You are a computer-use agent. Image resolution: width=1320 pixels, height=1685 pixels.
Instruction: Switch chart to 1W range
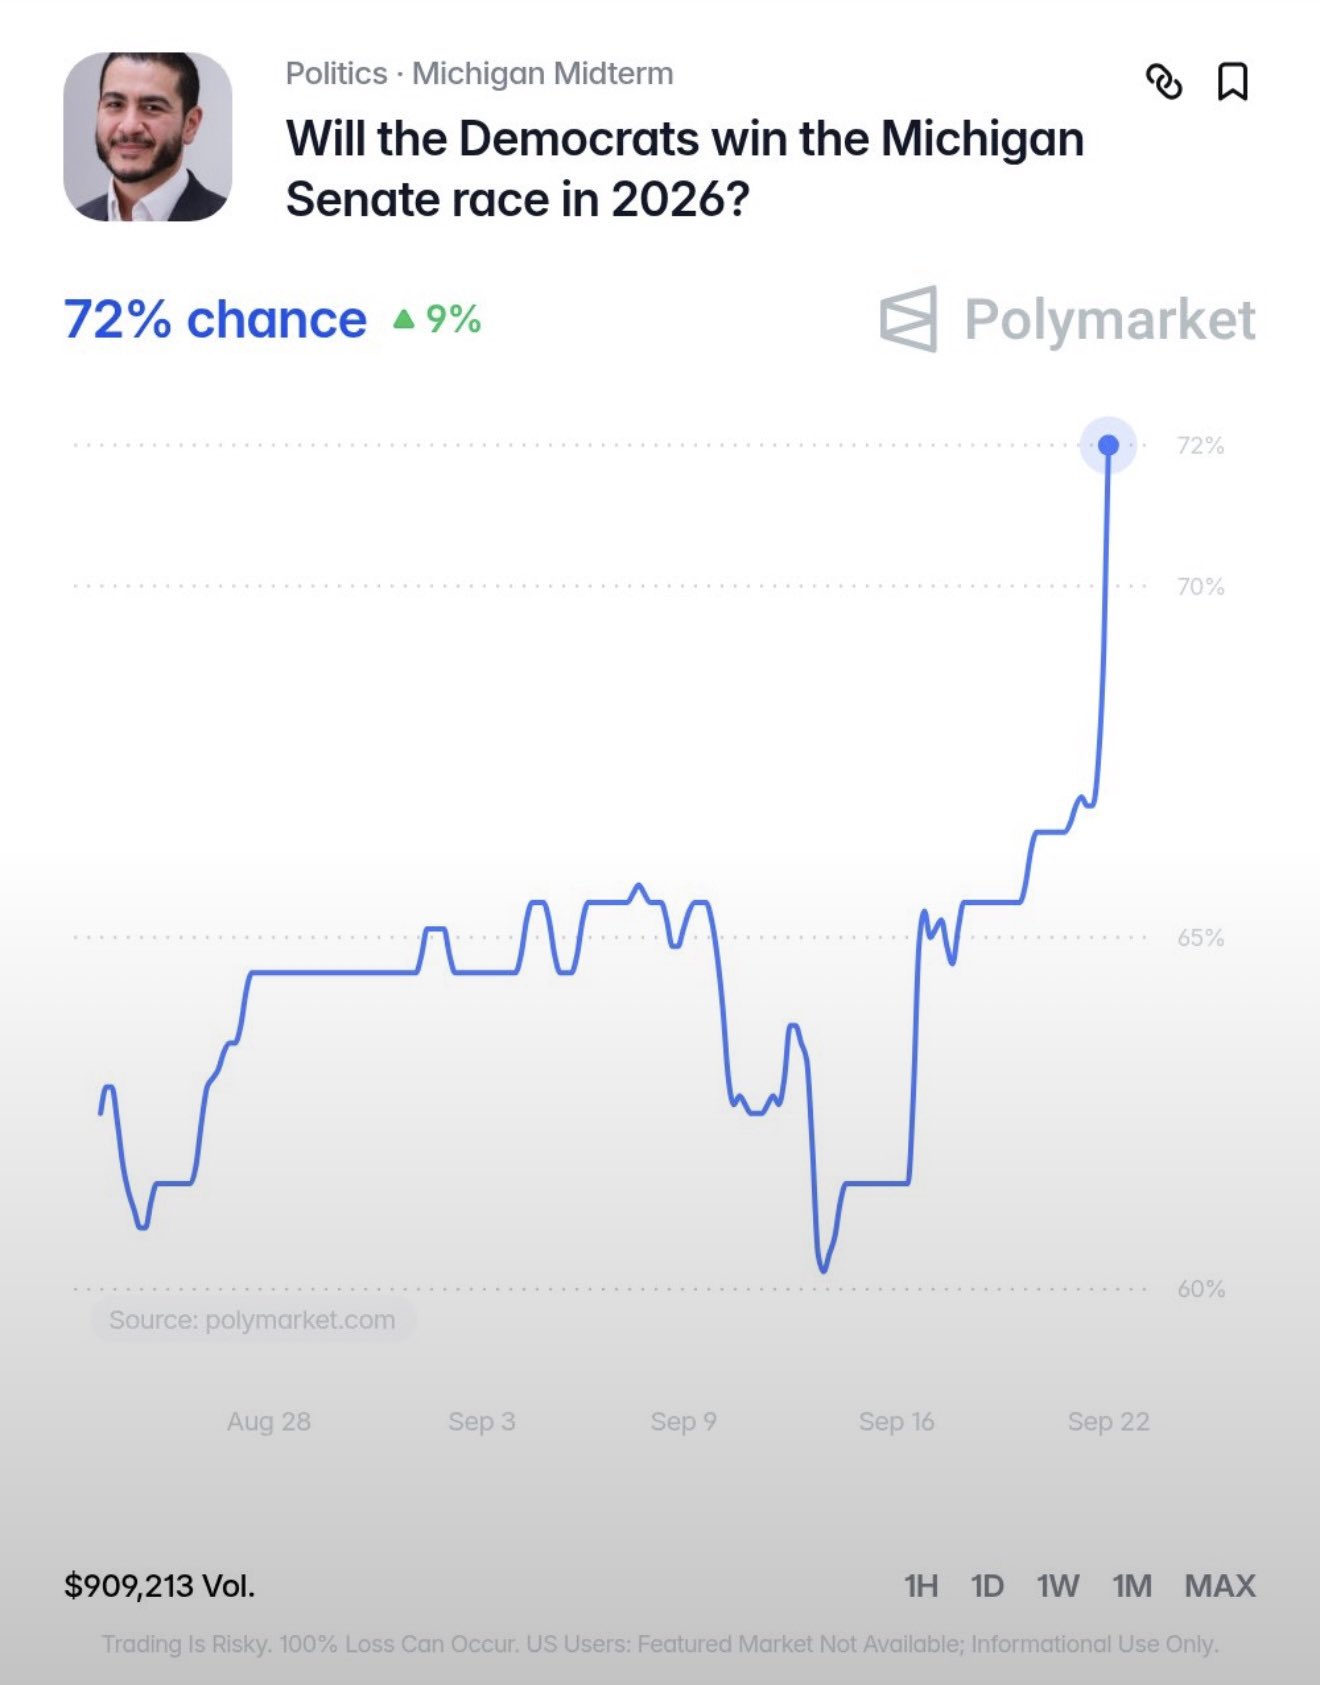point(1058,1586)
